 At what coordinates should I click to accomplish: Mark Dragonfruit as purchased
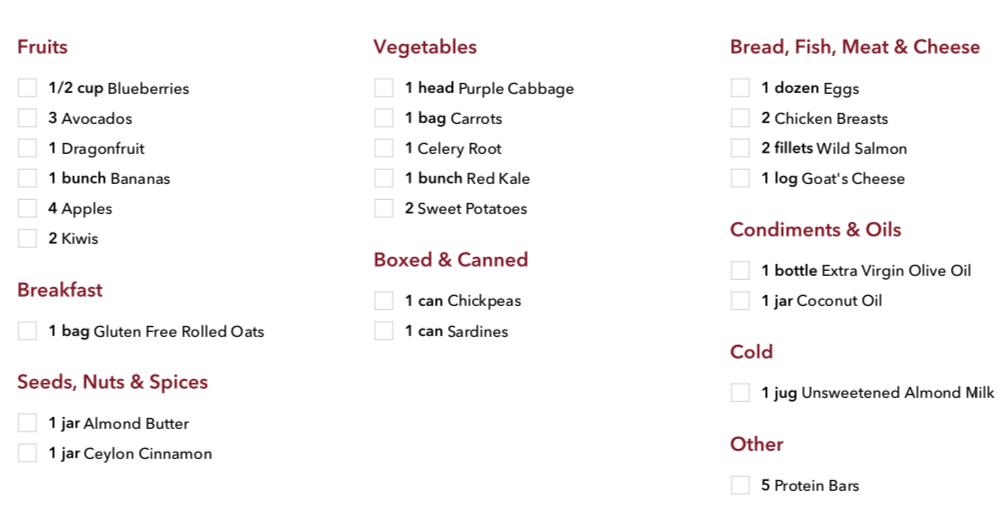(x=27, y=148)
